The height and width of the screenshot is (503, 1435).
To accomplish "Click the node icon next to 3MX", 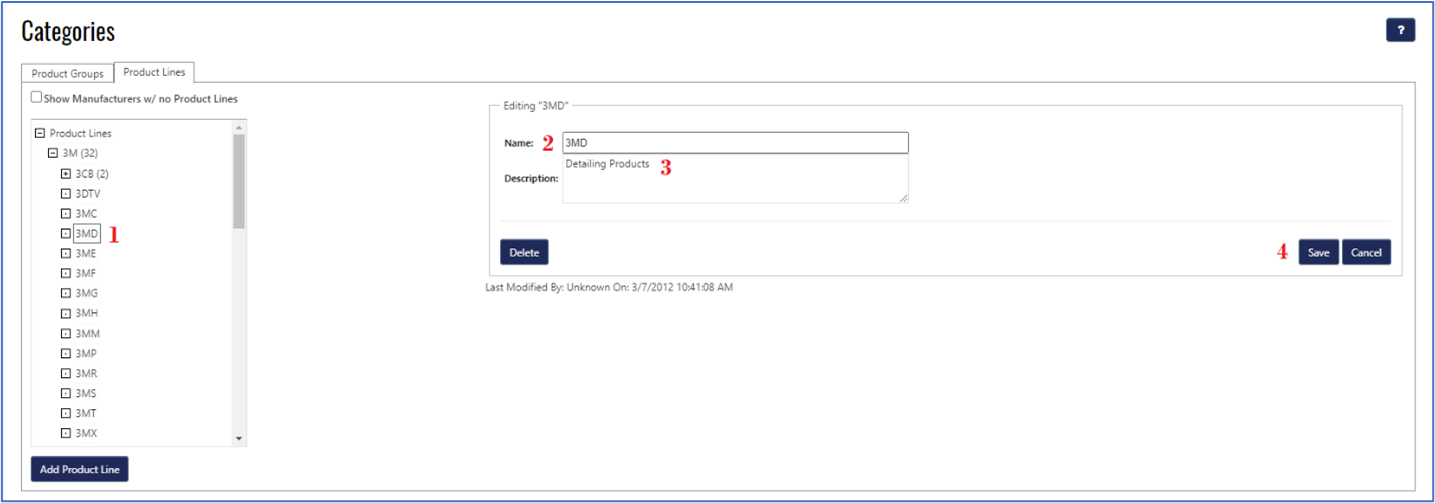I will pos(66,433).
